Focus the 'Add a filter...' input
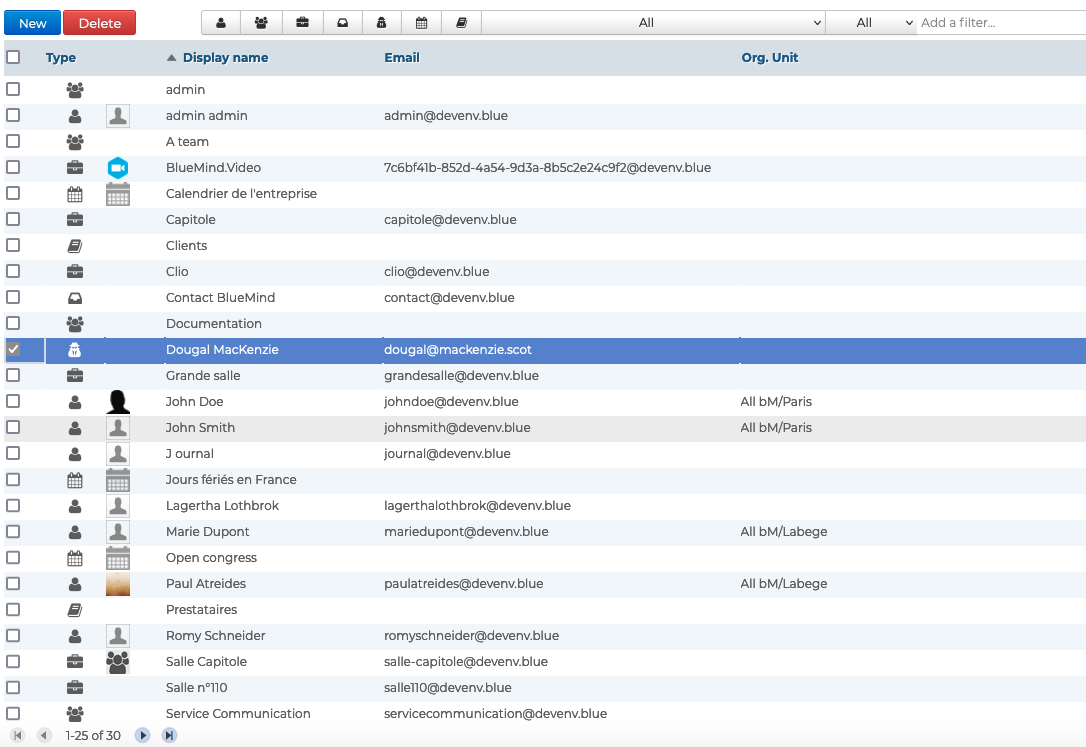Viewport: 1086px width, 747px height. pos(1000,23)
